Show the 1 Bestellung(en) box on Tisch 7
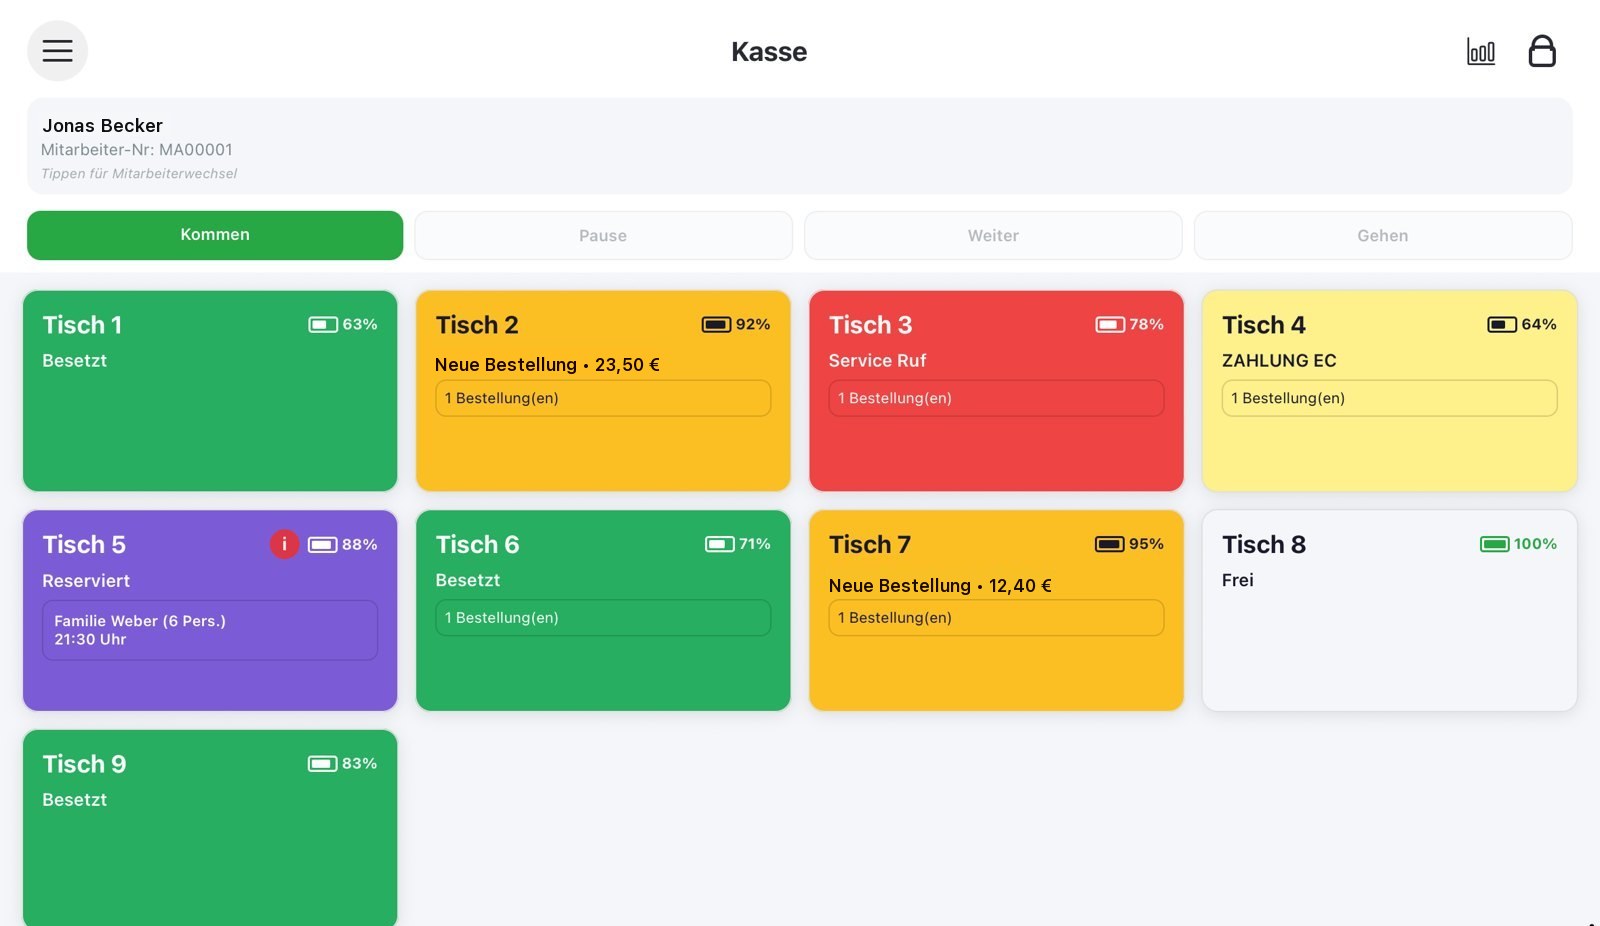The image size is (1600, 926). [x=996, y=618]
